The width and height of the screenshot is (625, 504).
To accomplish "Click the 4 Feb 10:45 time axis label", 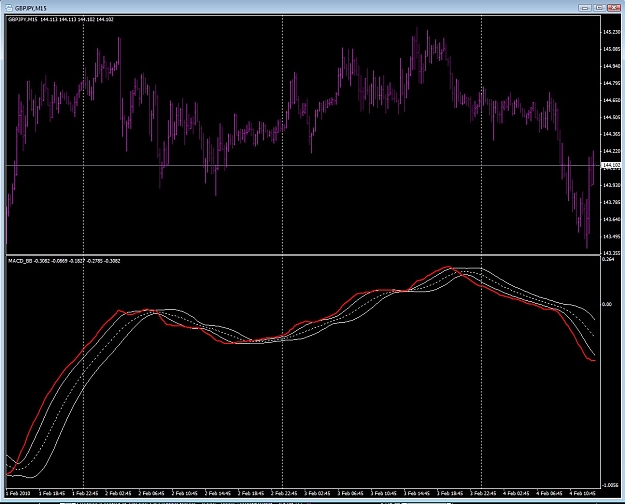I will 582,494.
